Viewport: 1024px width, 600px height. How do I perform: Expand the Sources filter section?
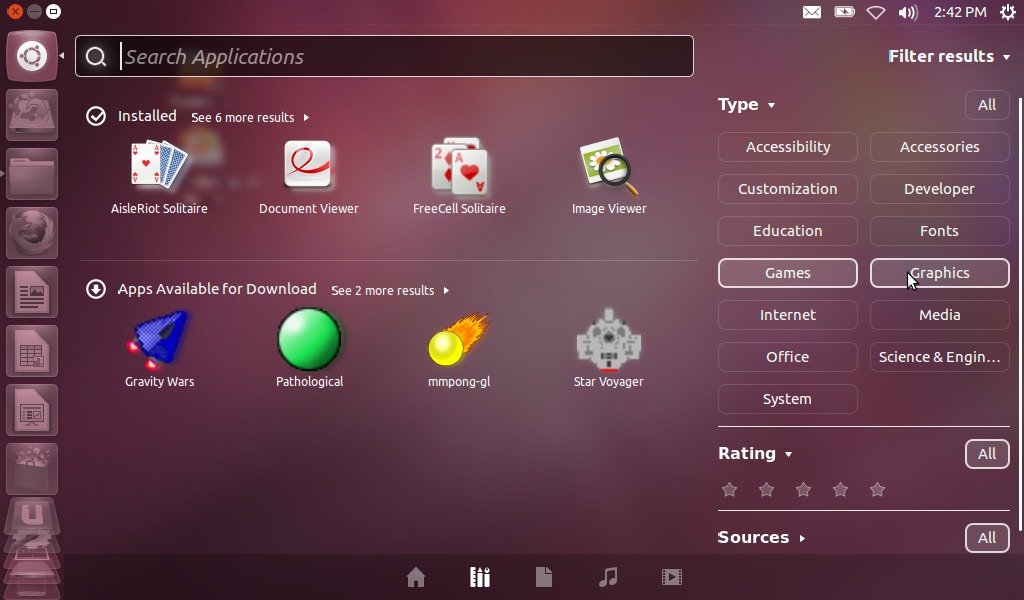761,537
